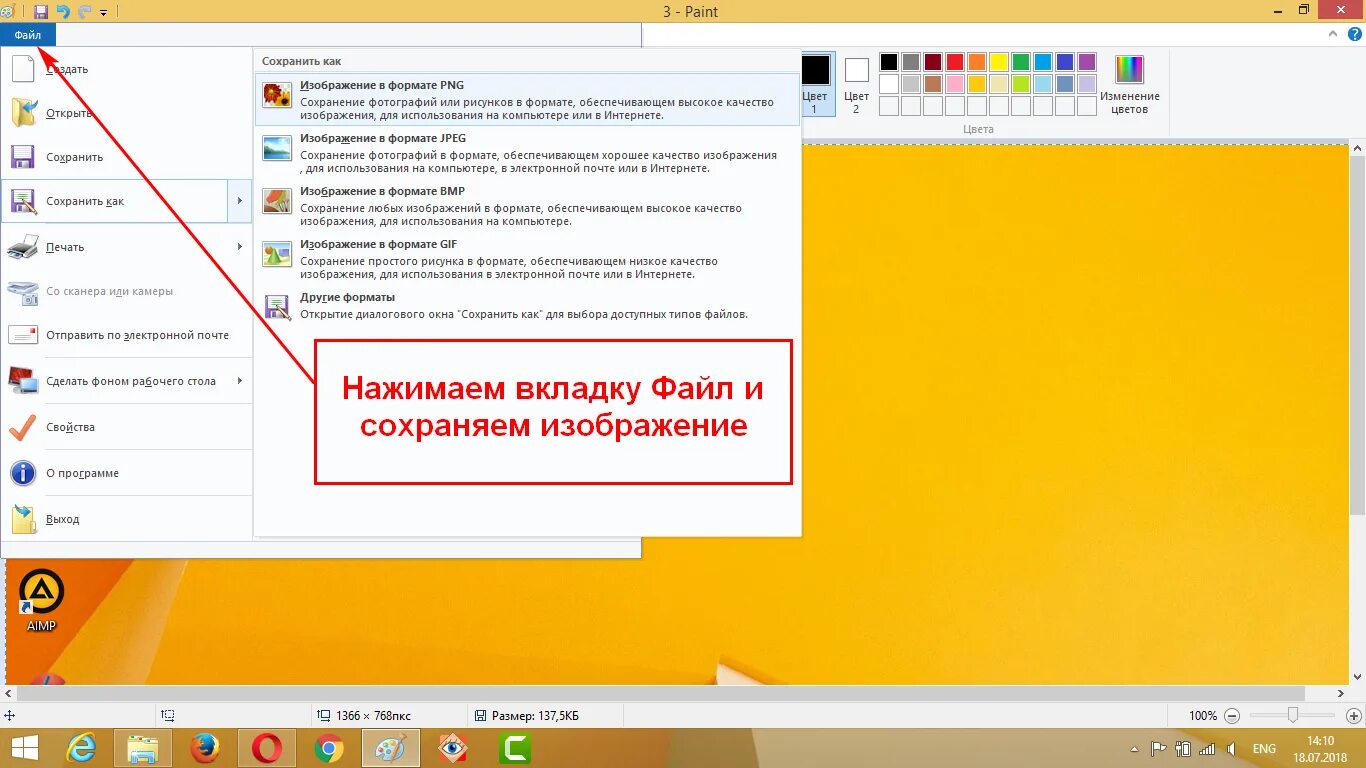Open Internet Explorer from the taskbar
This screenshot has width=1366, height=768.
click(x=81, y=748)
